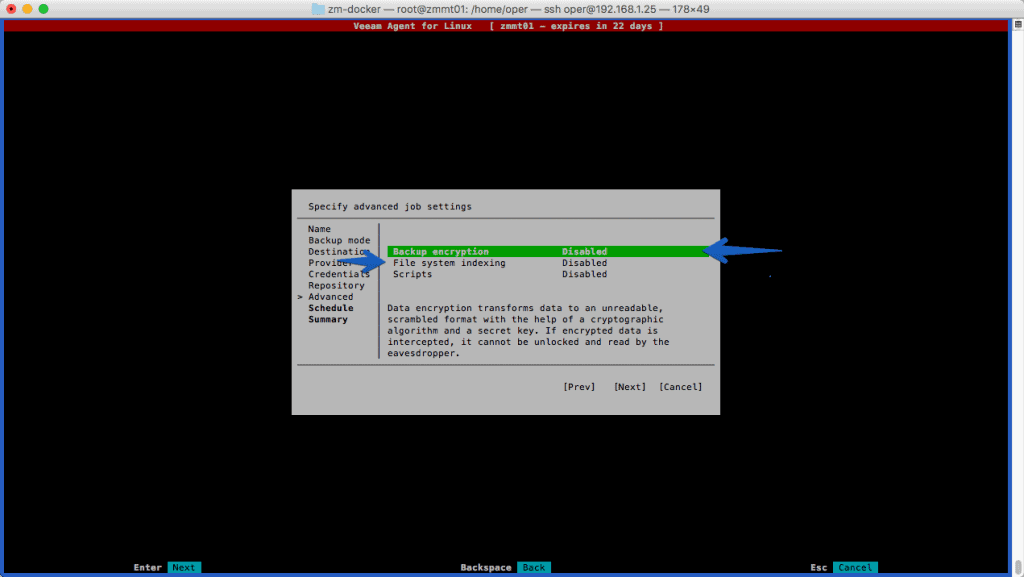The height and width of the screenshot is (577, 1024).
Task: Go to the Credentials wizard step
Action: (x=339, y=274)
